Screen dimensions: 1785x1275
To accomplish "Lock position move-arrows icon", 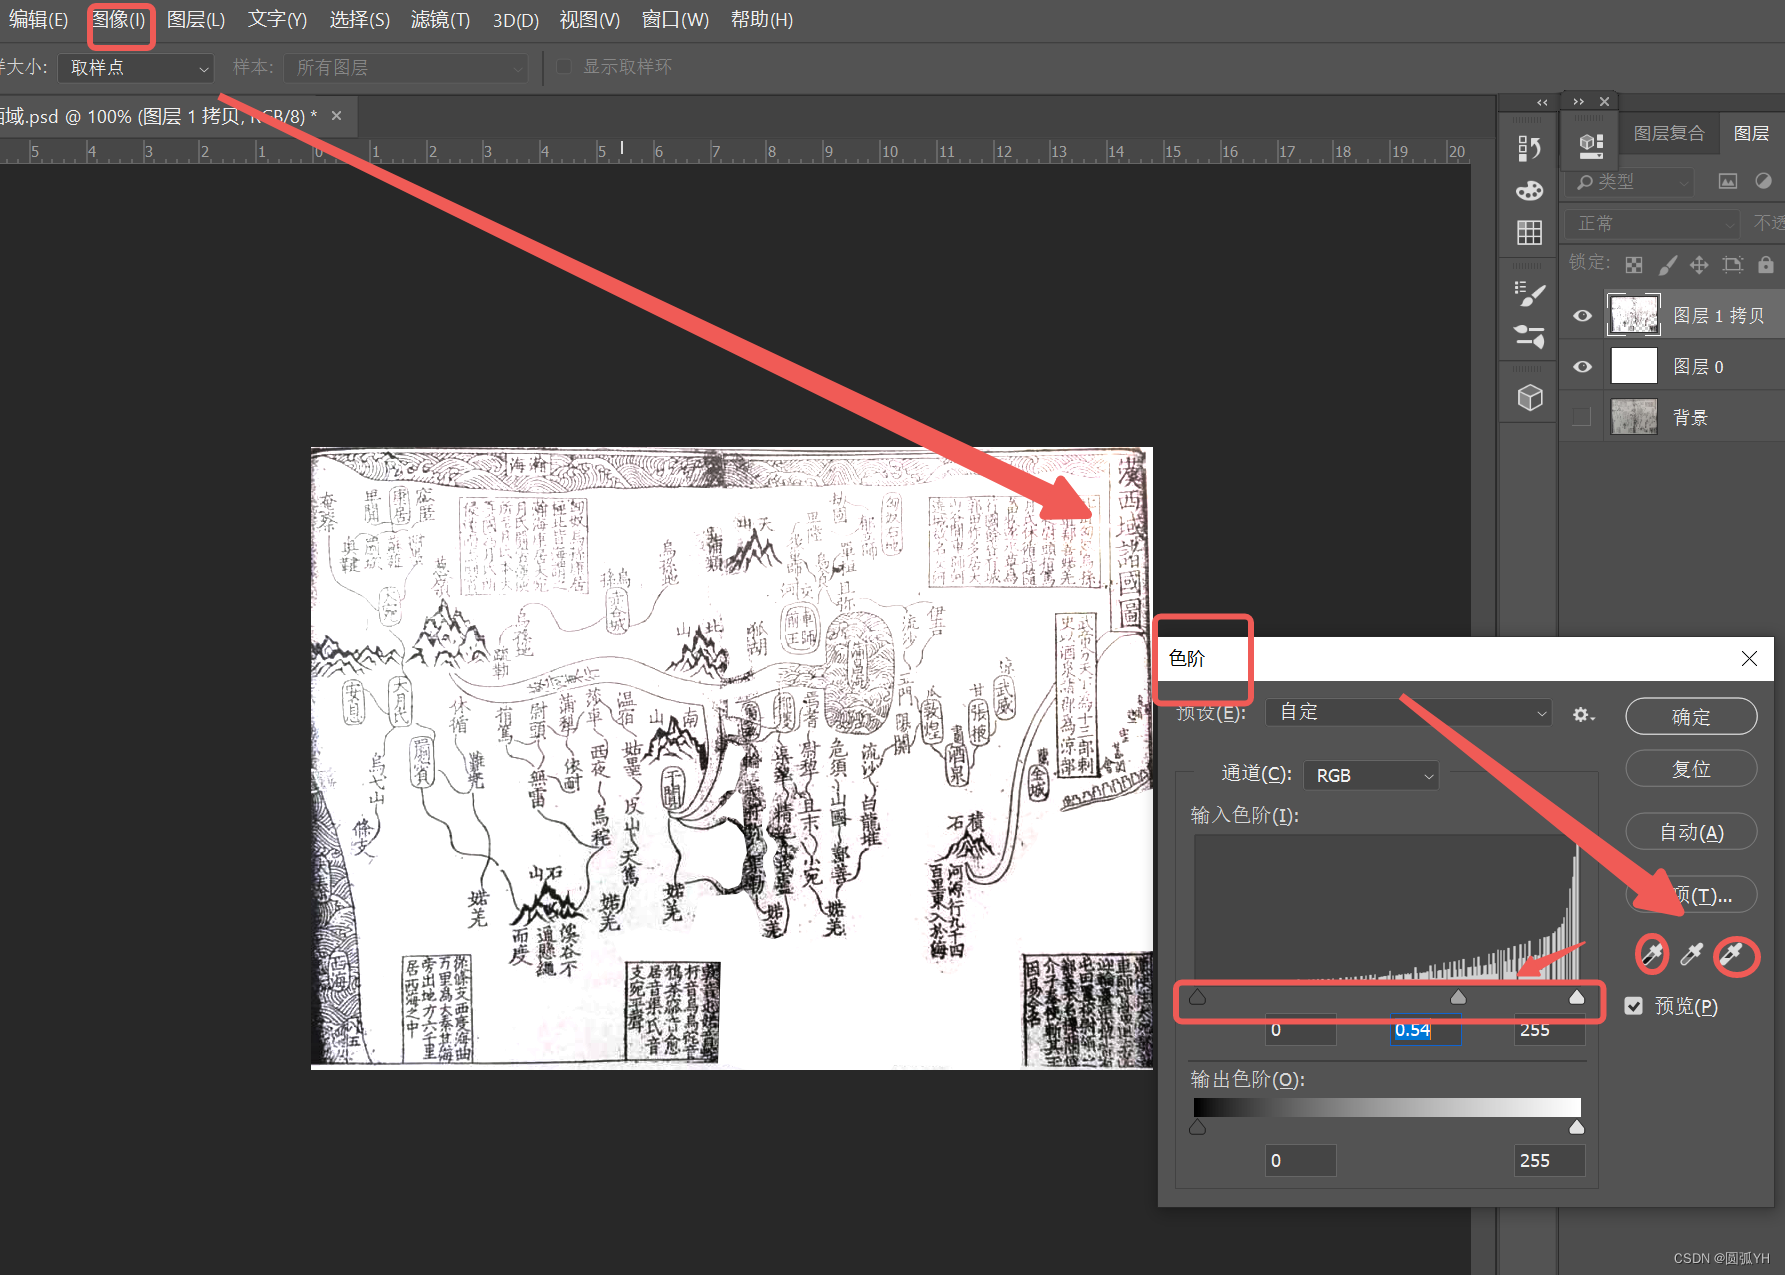I will [1699, 265].
